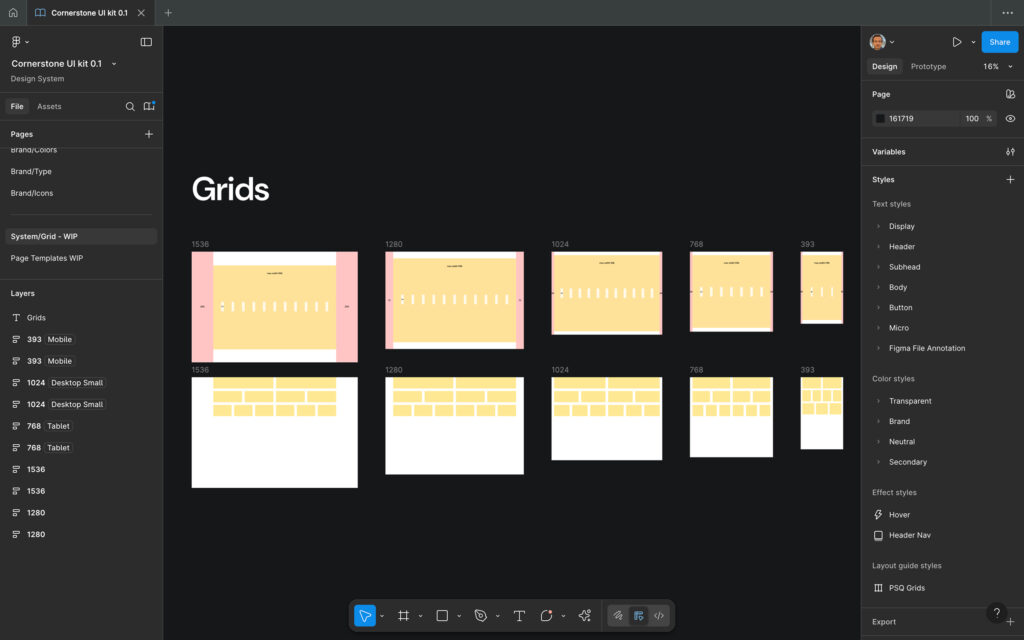
Task: Switch to the Prototype tab
Action: coord(928,66)
